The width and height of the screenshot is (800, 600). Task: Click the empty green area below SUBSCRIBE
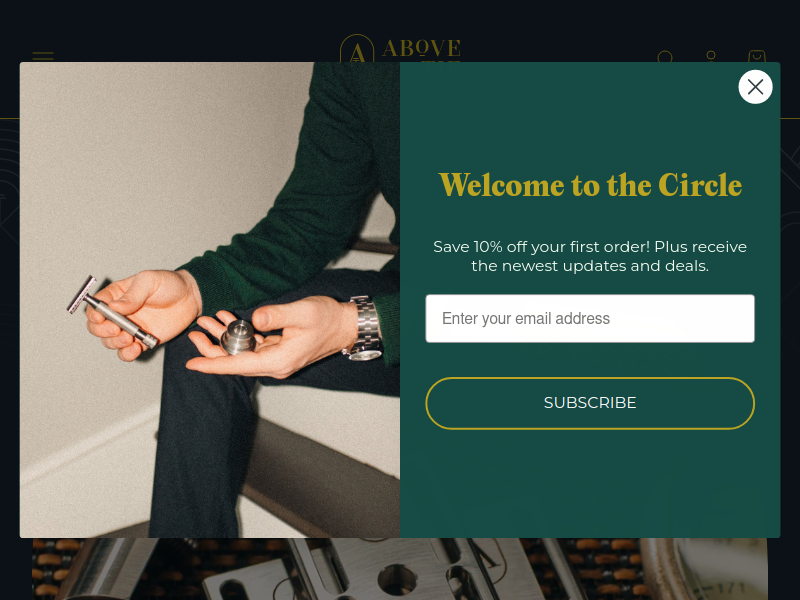click(x=590, y=482)
